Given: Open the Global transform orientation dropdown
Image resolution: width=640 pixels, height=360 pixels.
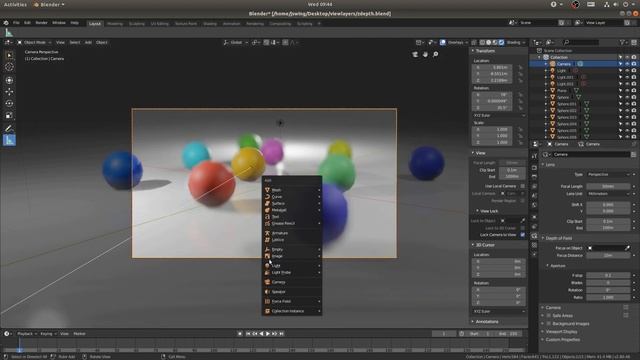Looking at the screenshot, I should tap(236, 42).
